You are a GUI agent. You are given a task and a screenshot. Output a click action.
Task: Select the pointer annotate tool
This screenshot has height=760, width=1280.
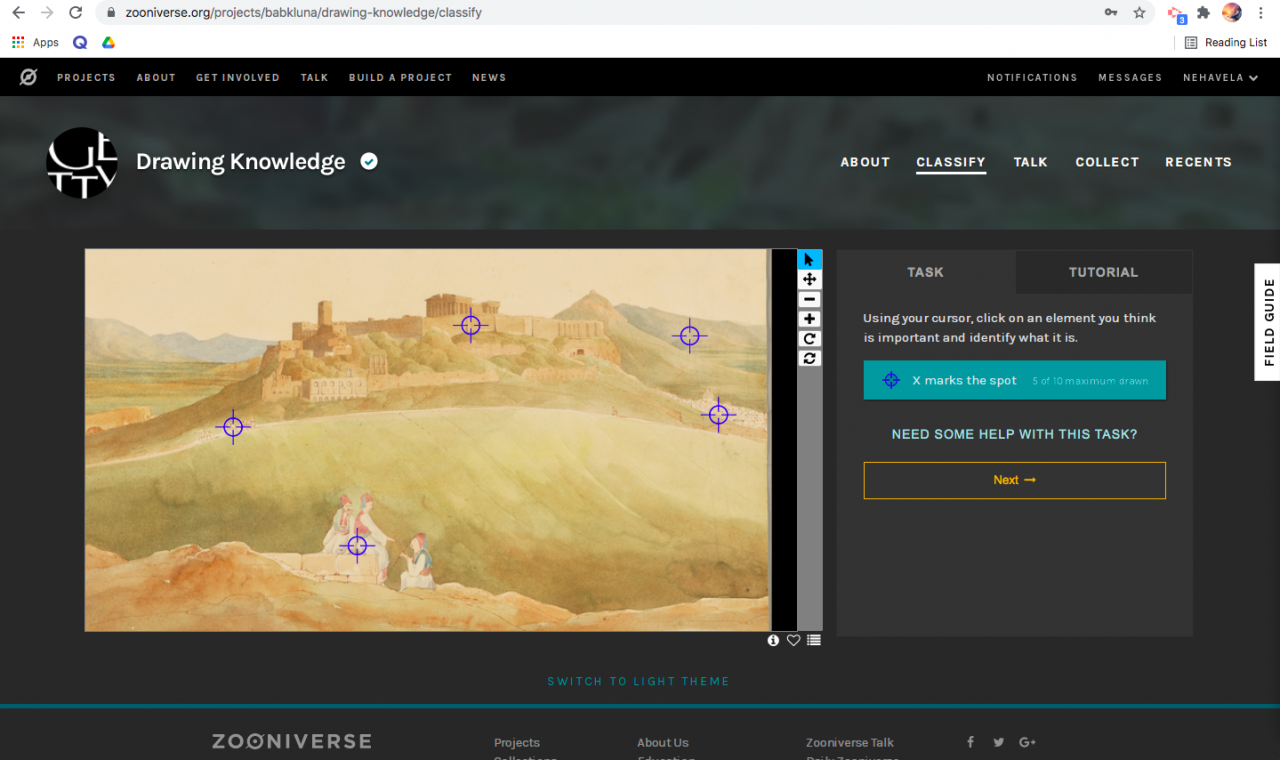(x=810, y=260)
